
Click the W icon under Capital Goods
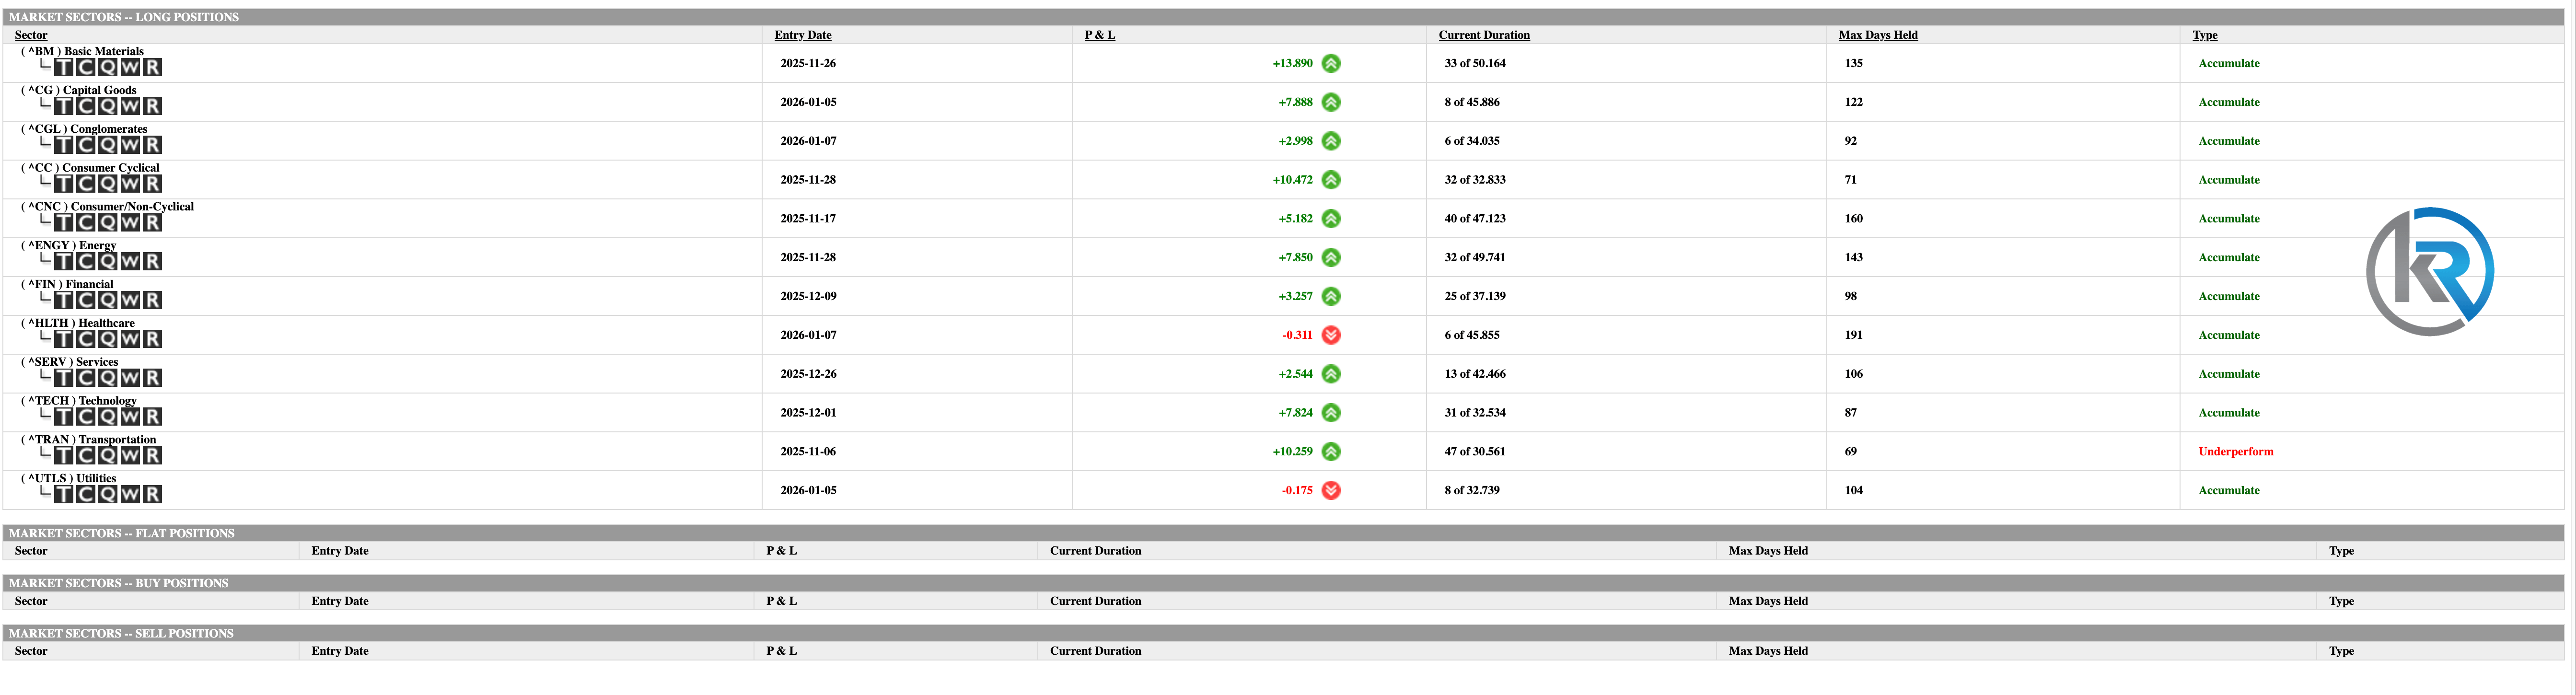pos(130,106)
